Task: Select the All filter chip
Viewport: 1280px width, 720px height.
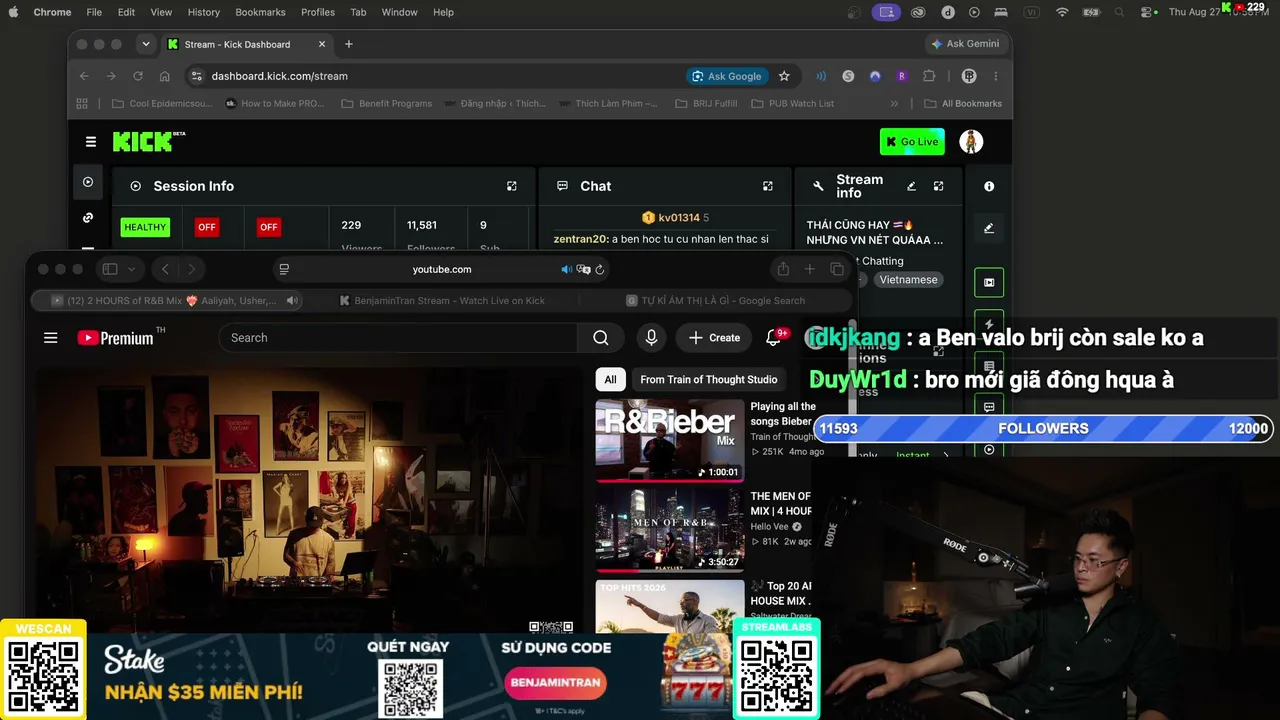Action: pyautogui.click(x=610, y=379)
